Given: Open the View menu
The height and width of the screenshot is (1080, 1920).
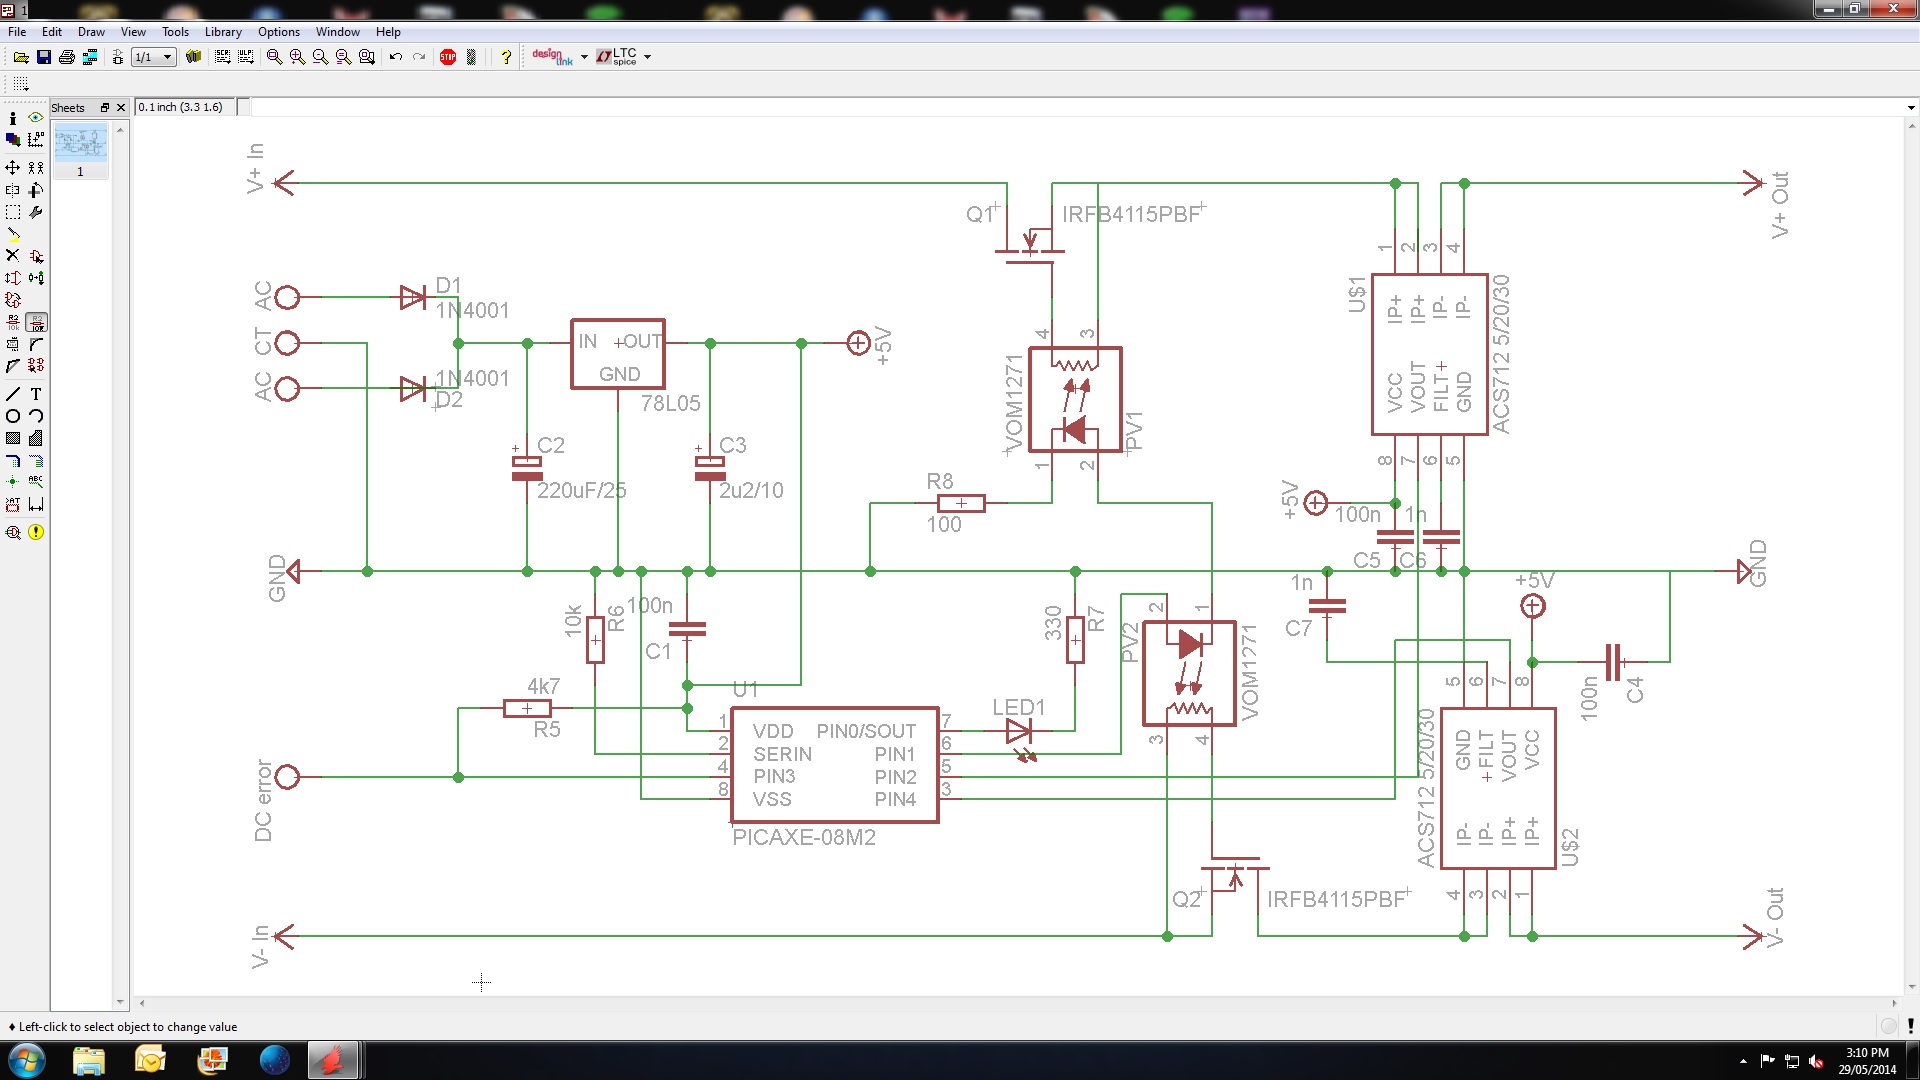Looking at the screenshot, I should 133,32.
